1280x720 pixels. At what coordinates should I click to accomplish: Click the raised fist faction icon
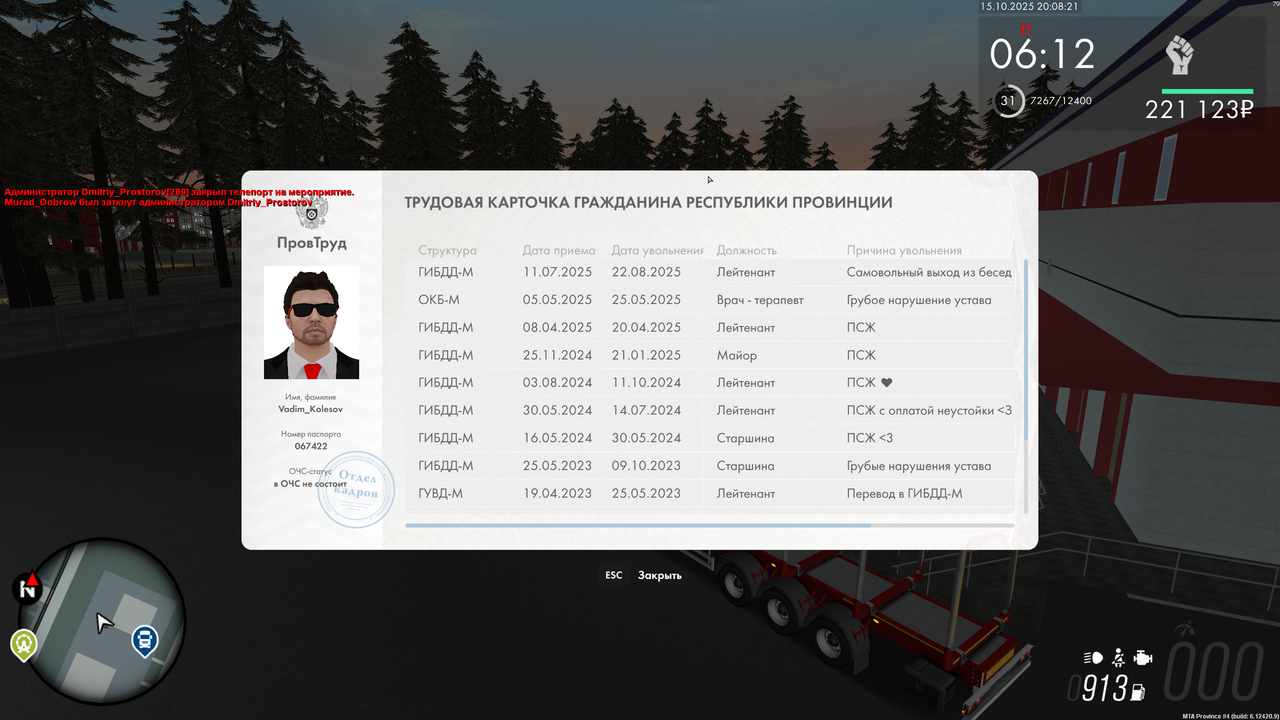[x=1180, y=55]
